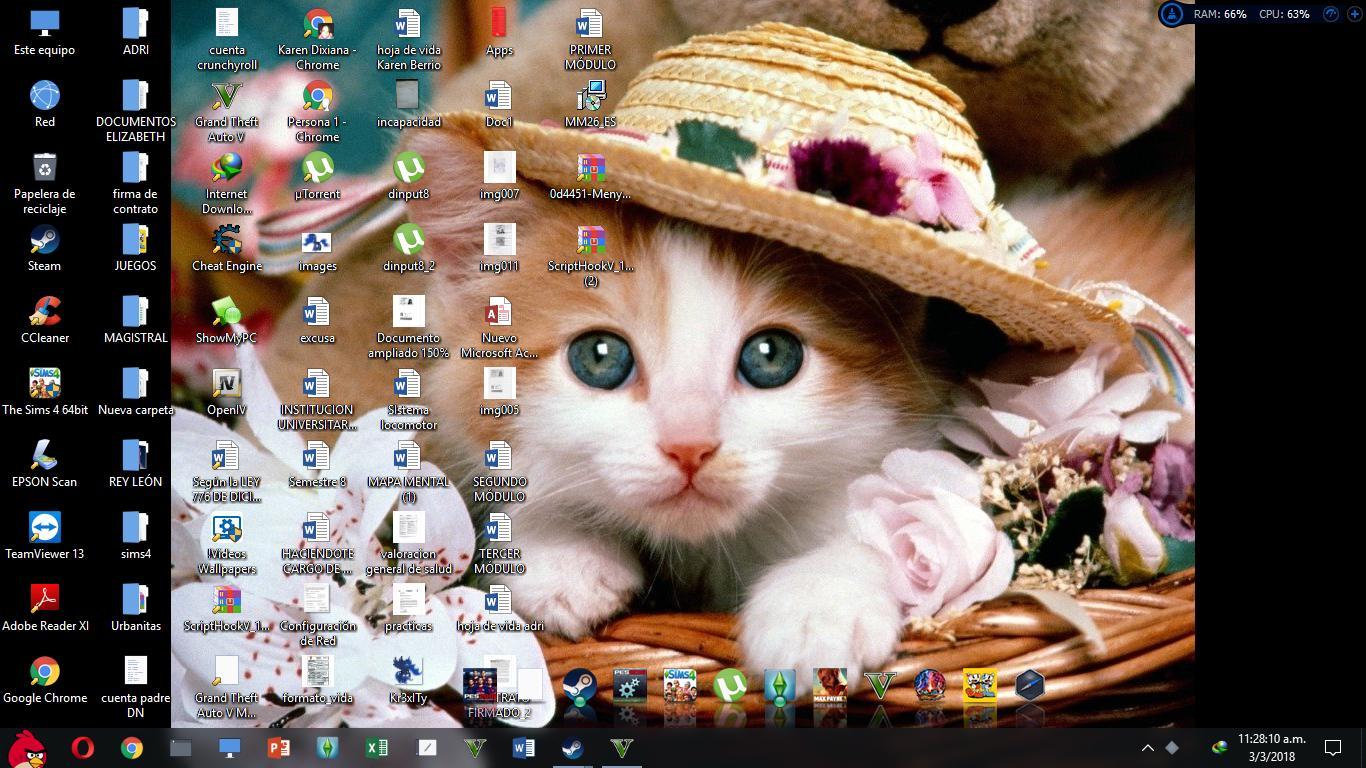Launch The Sims 4 64bit shortcut
The image size is (1366, 768).
(45, 391)
